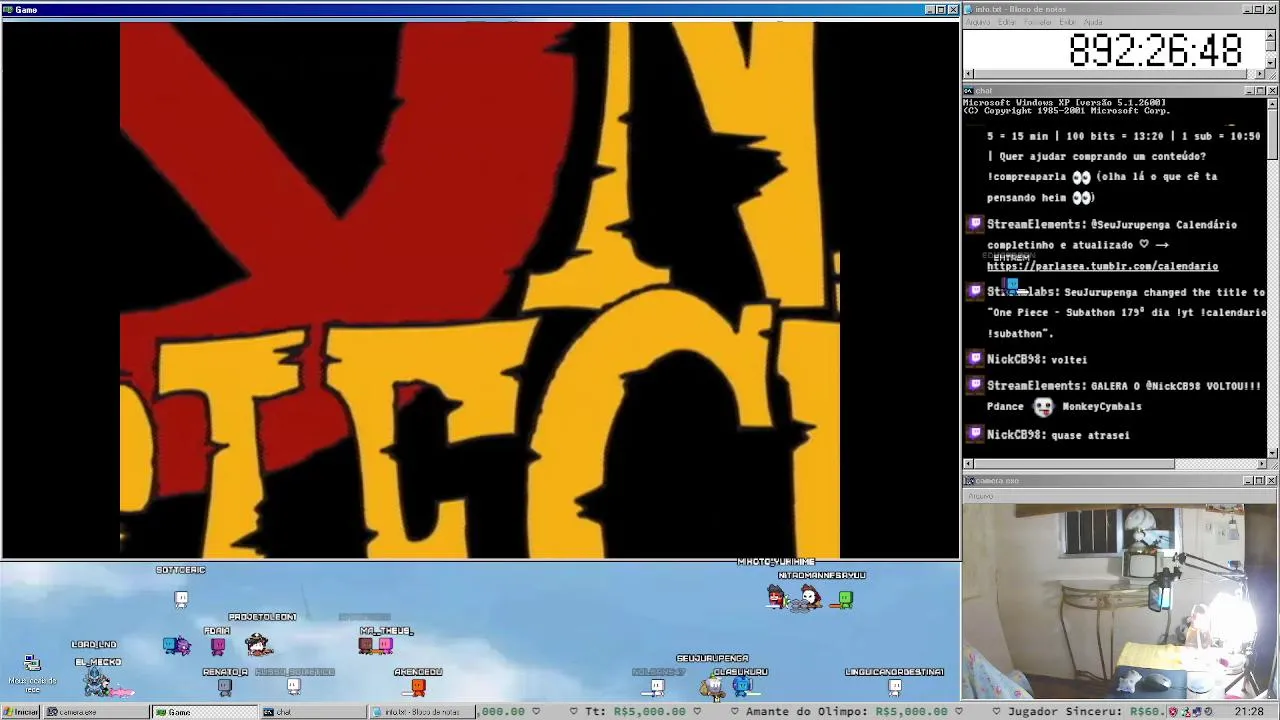Viewport: 1280px width, 720px height.
Task: Select the EL_MECKO armored avatar
Action: [97, 683]
